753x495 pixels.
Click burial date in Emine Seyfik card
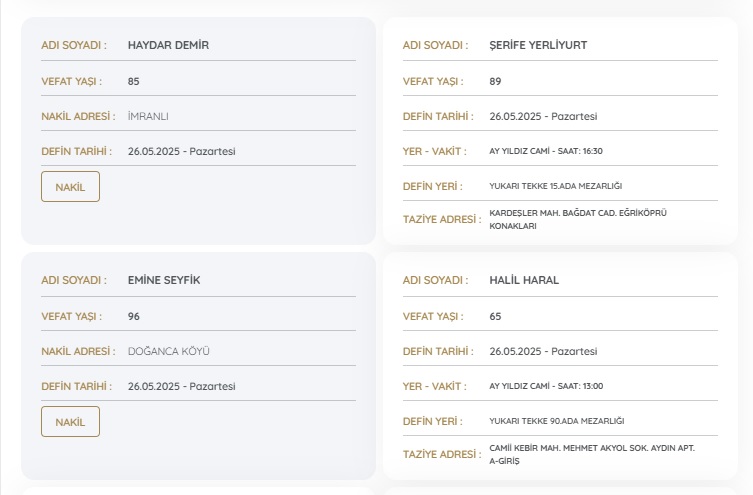point(182,386)
